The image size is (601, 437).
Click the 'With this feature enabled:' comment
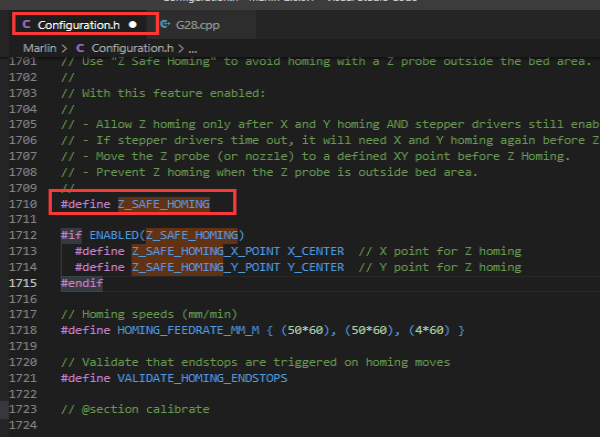(163, 93)
